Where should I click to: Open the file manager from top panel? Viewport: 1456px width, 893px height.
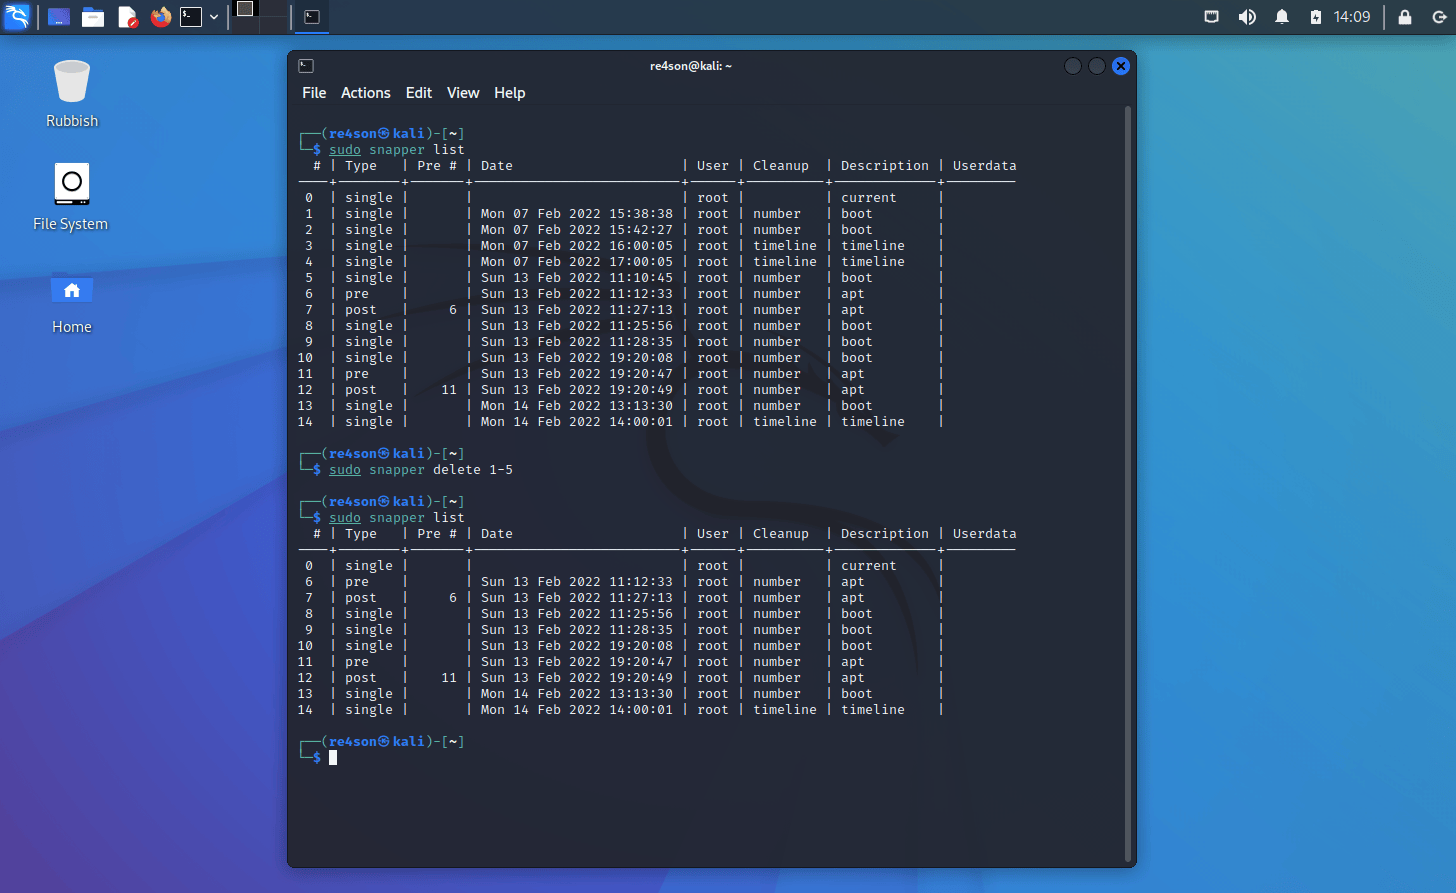click(x=93, y=17)
